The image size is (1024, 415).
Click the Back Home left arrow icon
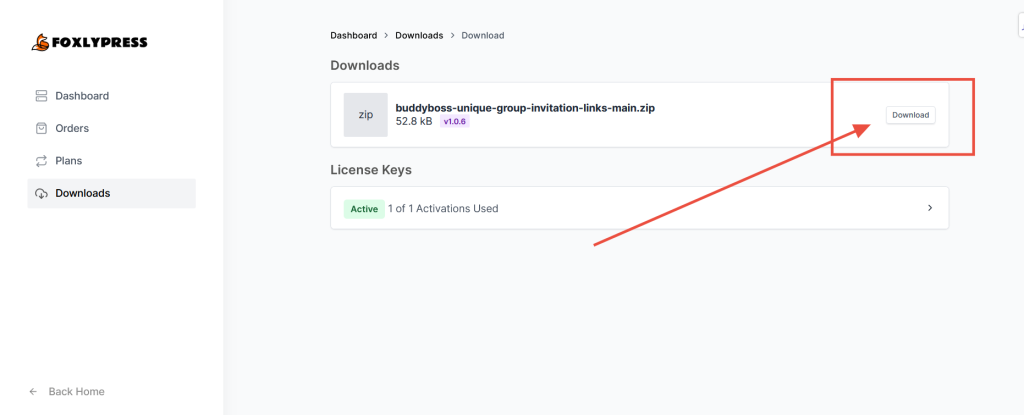(33, 391)
